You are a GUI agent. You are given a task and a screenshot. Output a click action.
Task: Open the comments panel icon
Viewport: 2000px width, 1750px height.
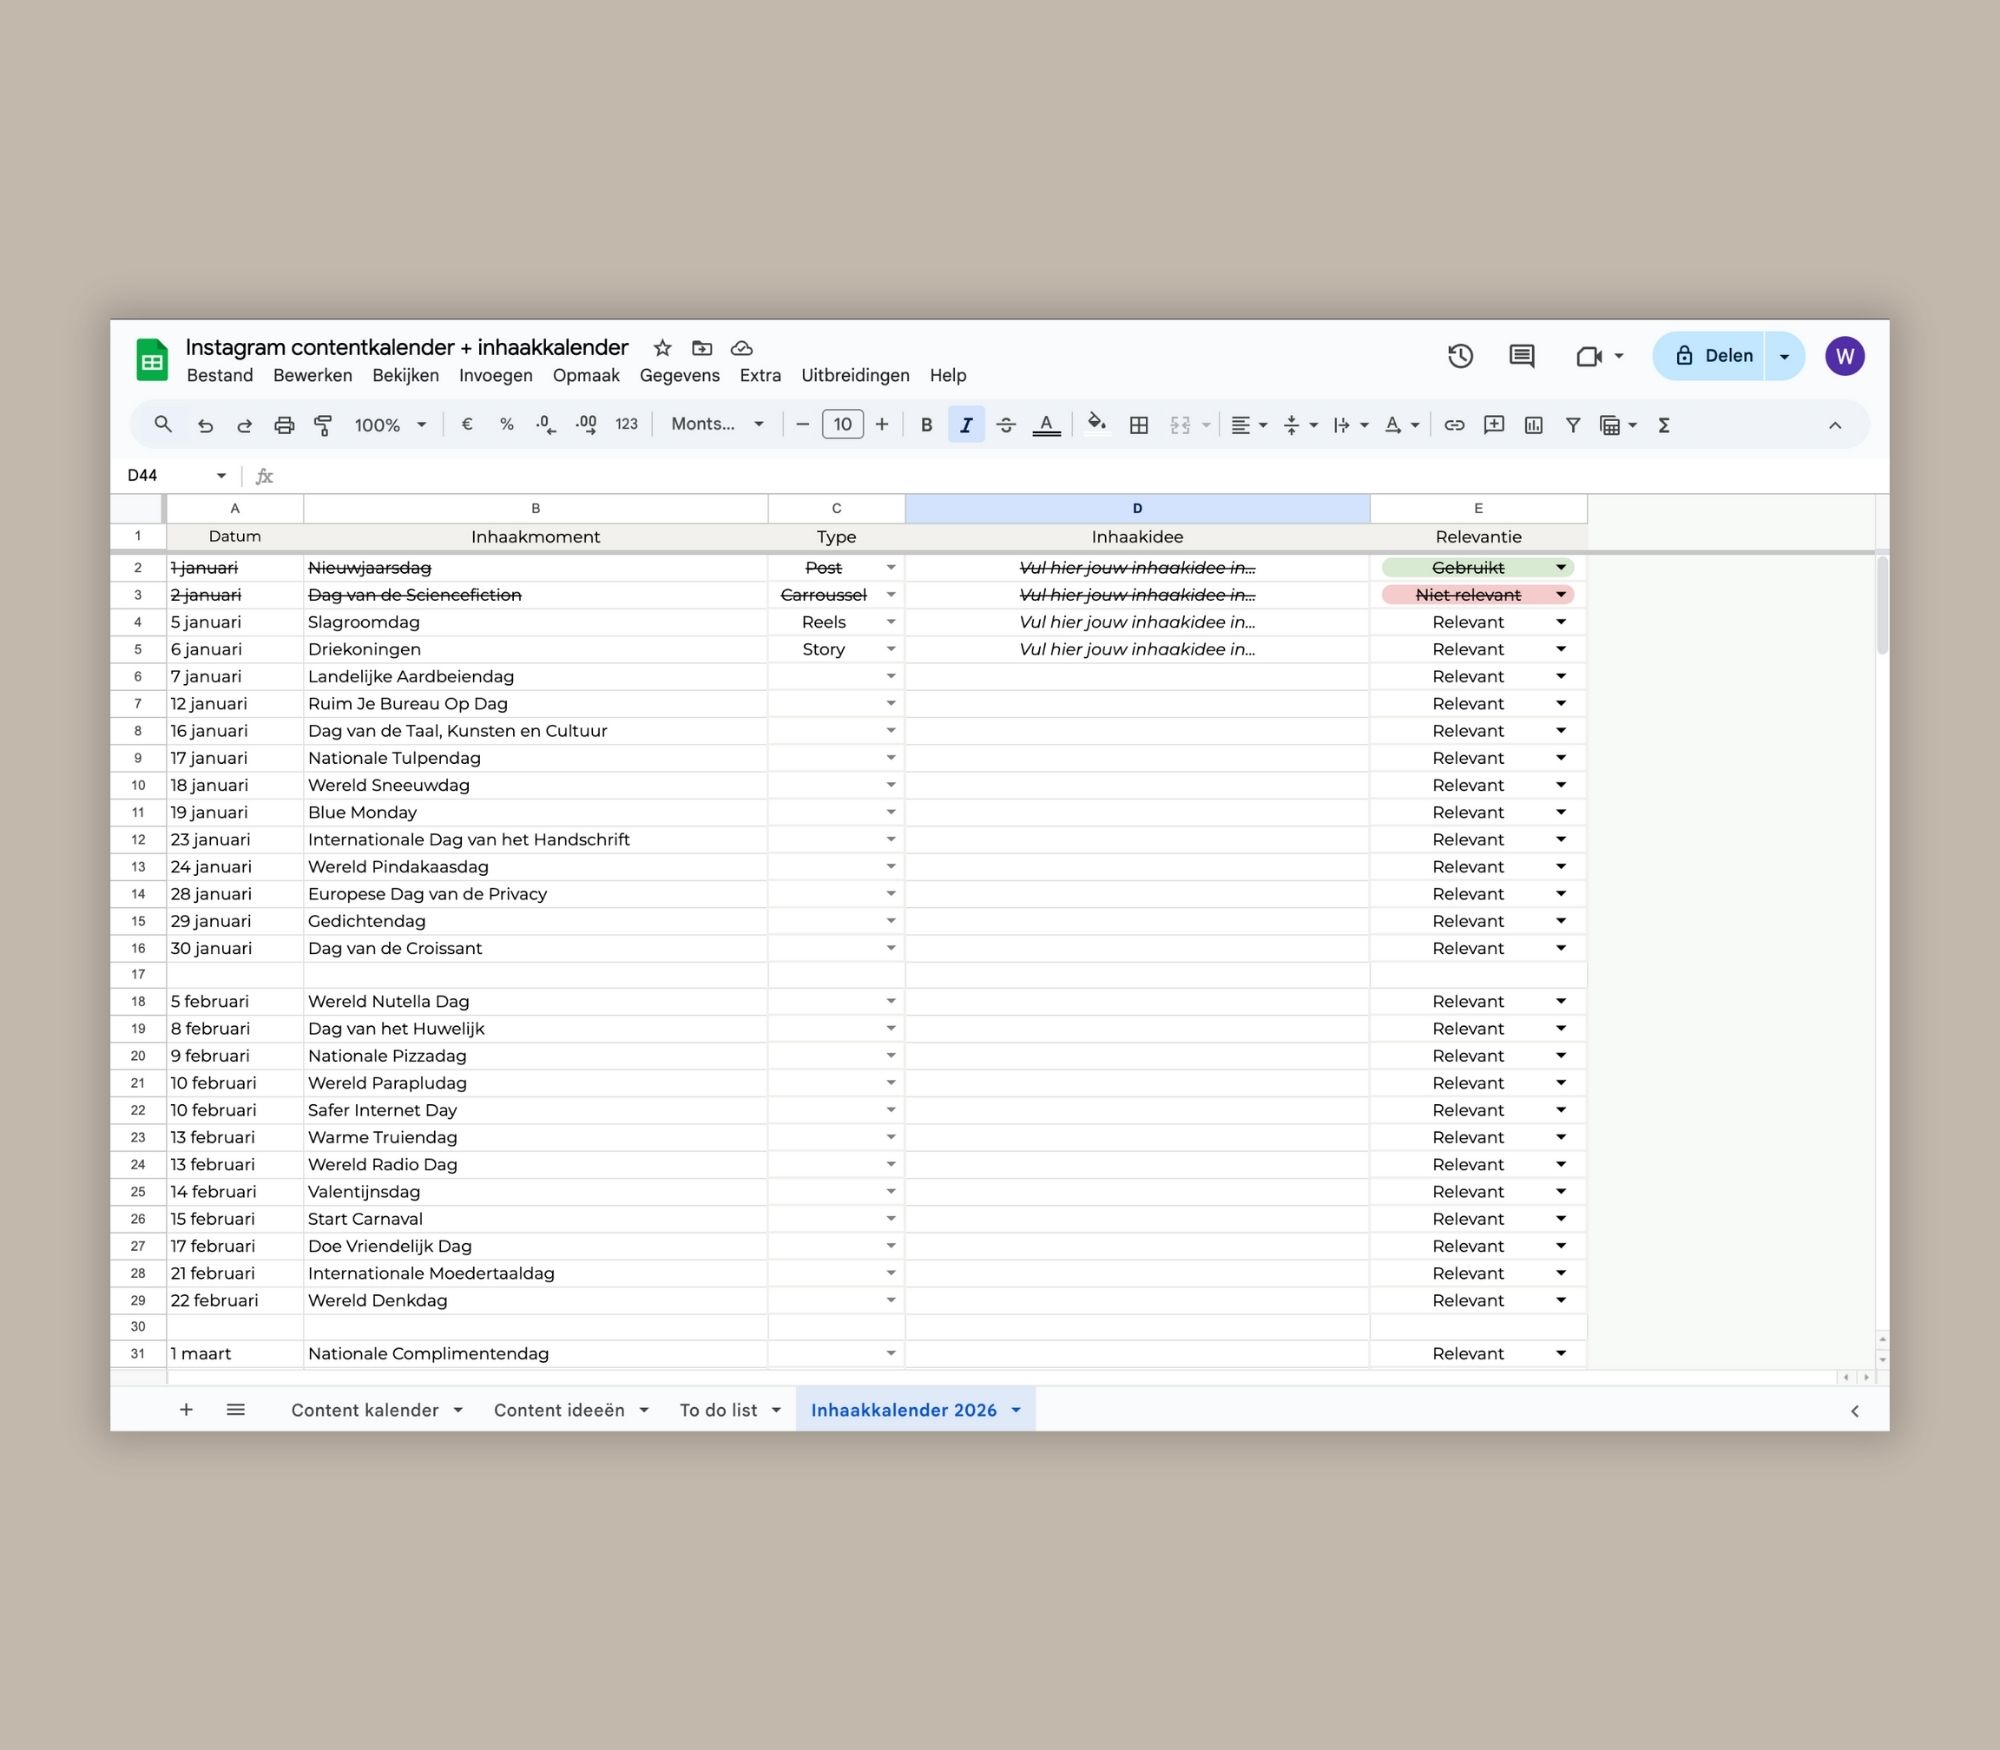pos(1521,356)
